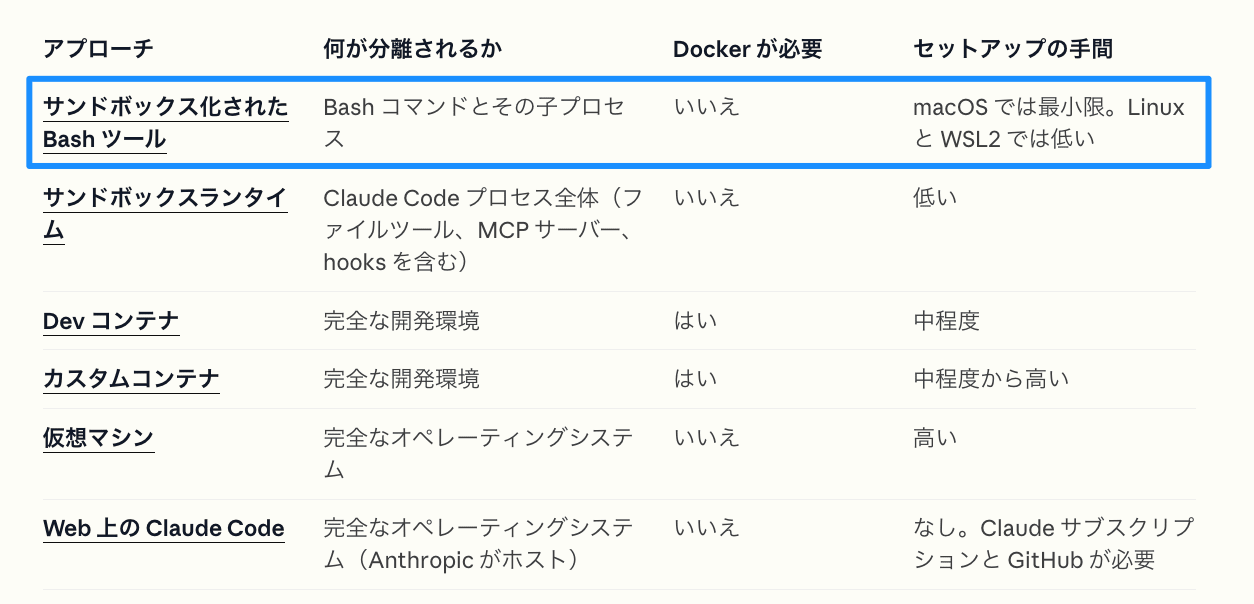This screenshot has height=604, width=1254.
Task: Click はい in the カスタムコンテナ row
Action: coord(695,379)
